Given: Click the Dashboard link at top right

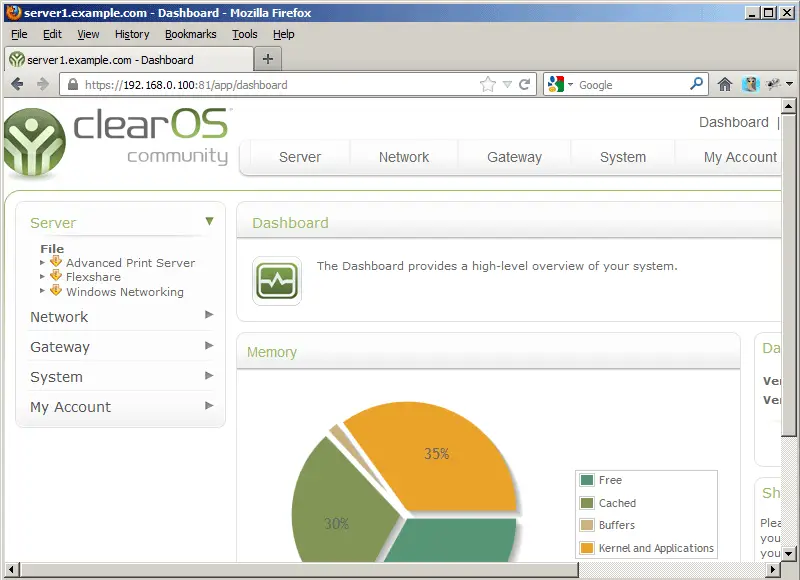Looking at the screenshot, I should (734, 122).
